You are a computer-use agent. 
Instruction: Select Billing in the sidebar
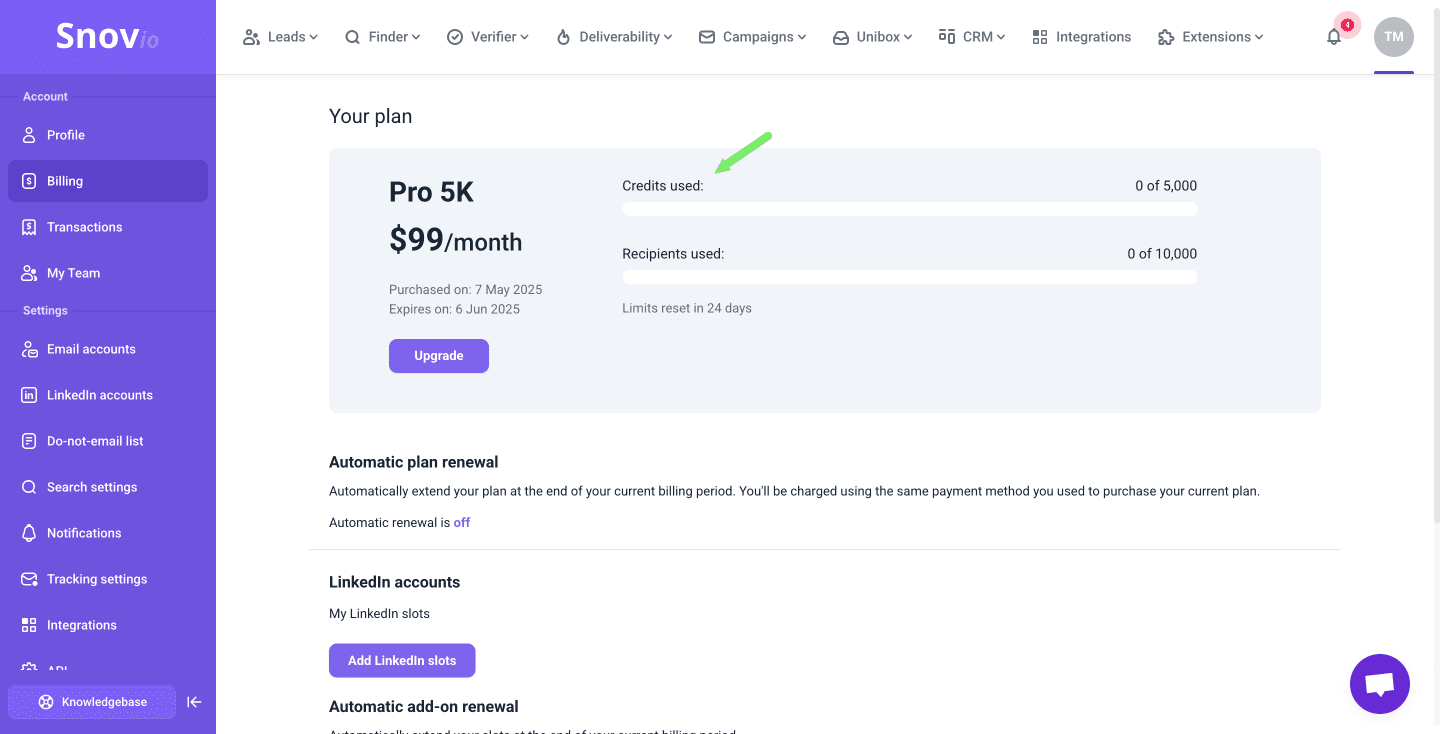(65, 181)
